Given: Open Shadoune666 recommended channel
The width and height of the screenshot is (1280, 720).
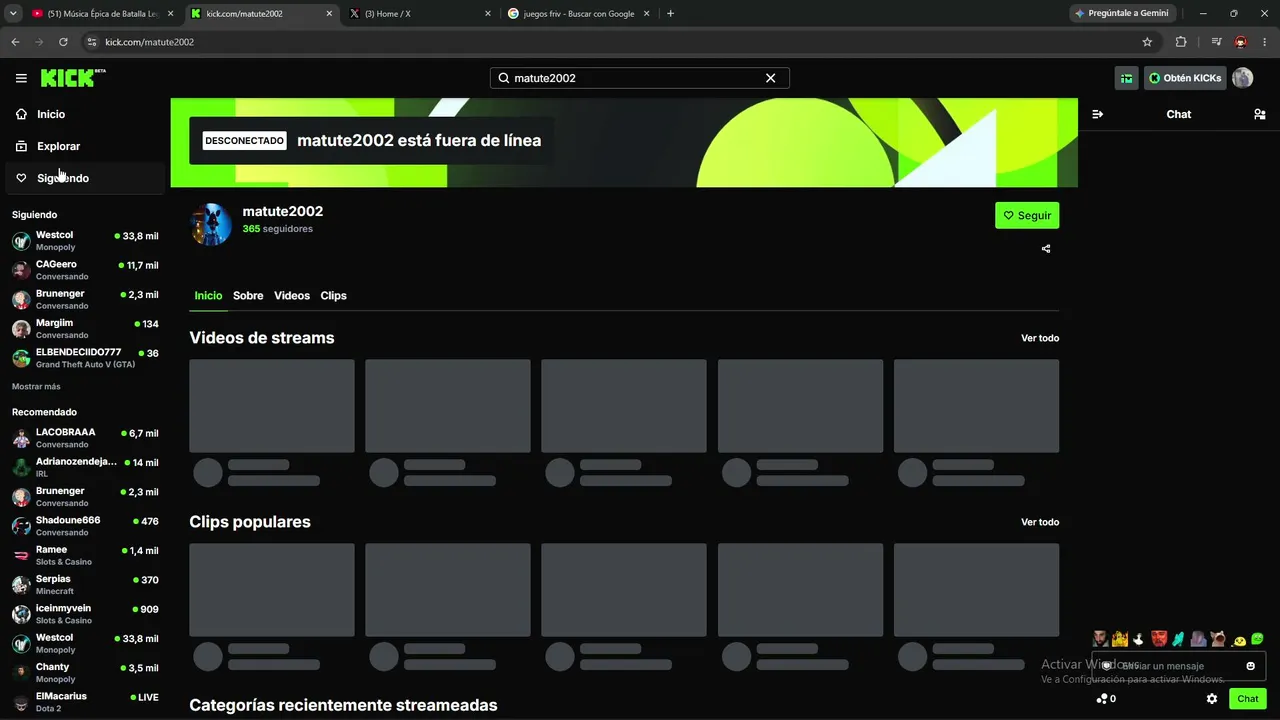Looking at the screenshot, I should coord(85,526).
